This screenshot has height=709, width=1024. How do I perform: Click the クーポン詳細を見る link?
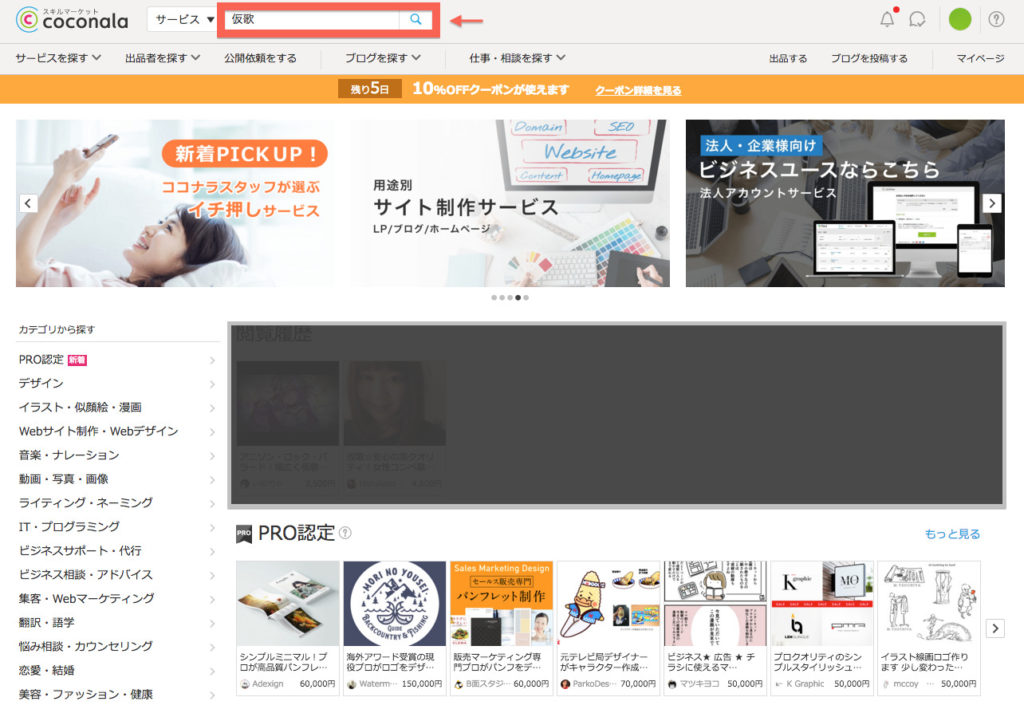click(638, 90)
